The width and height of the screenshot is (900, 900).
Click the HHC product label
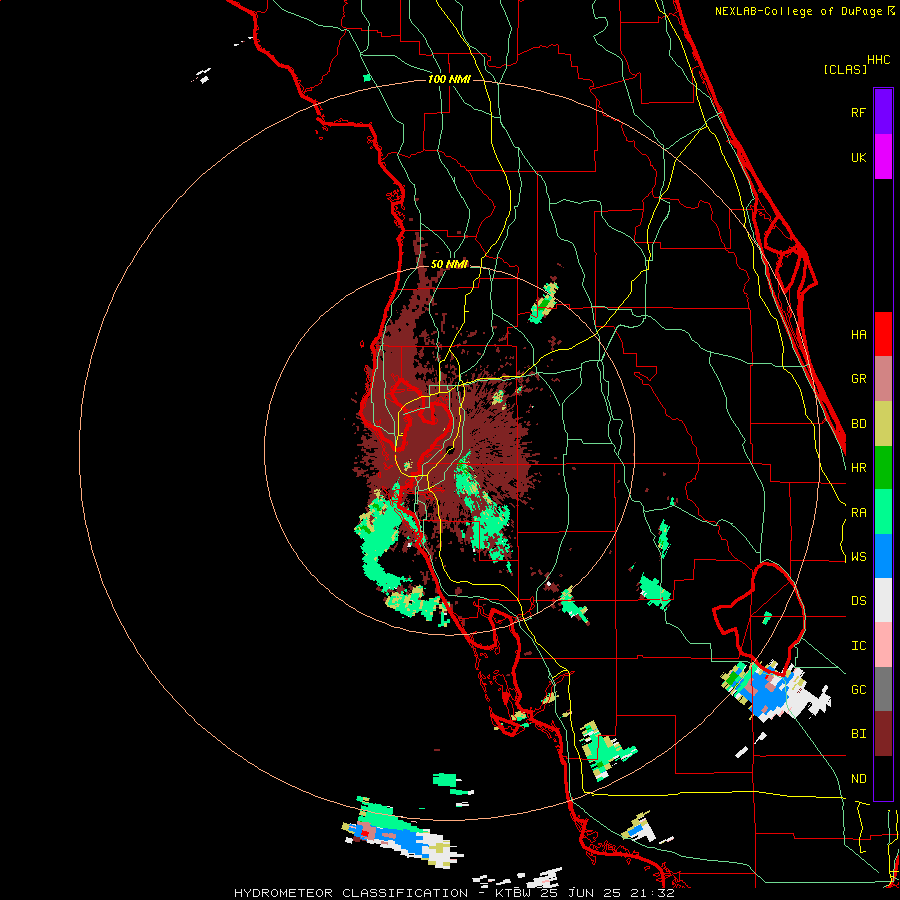click(878, 60)
